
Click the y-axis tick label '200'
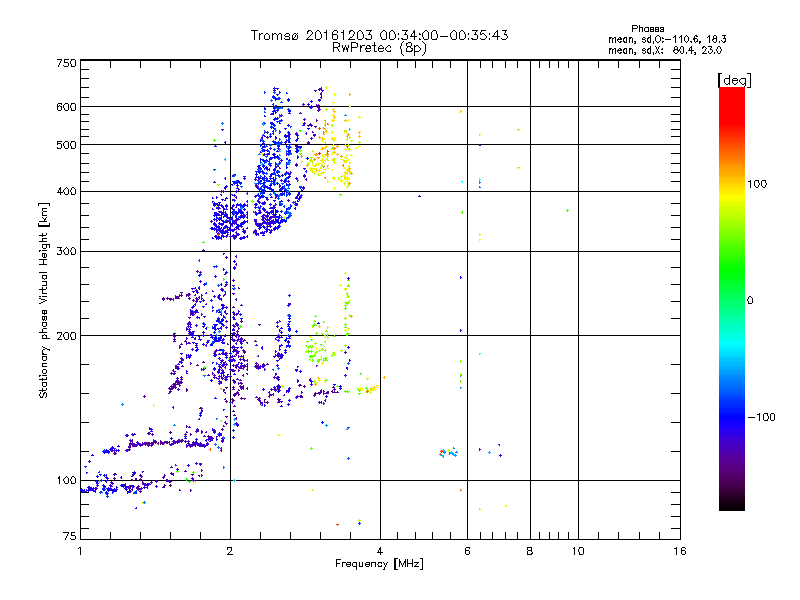pyautogui.click(x=66, y=336)
